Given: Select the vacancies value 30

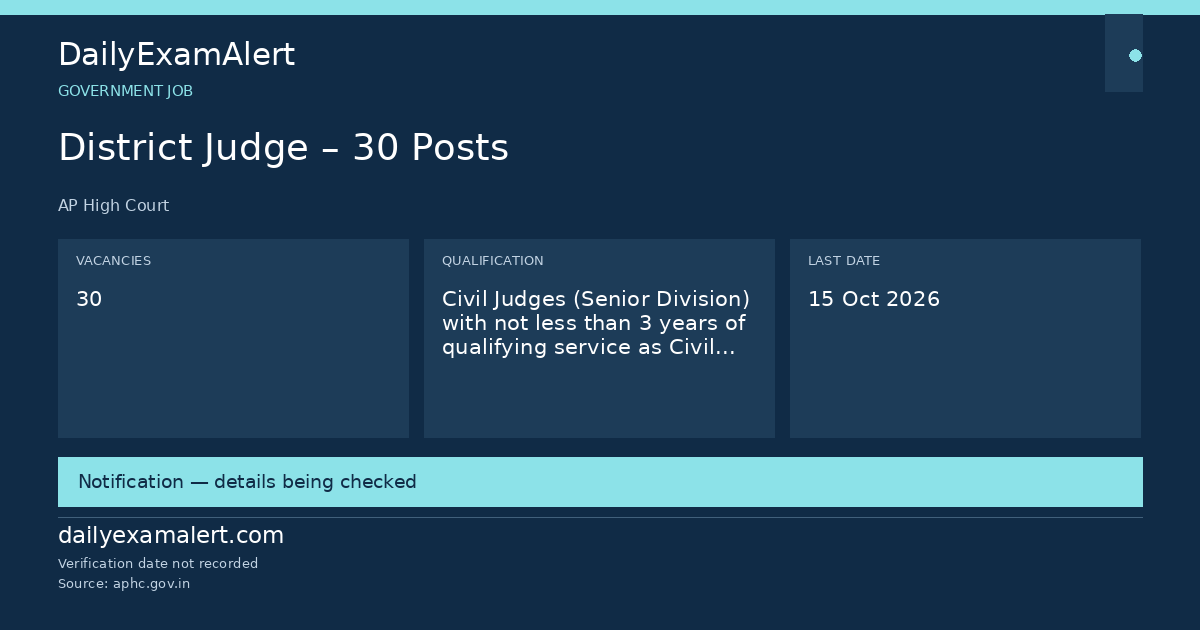Looking at the screenshot, I should click(x=89, y=299).
